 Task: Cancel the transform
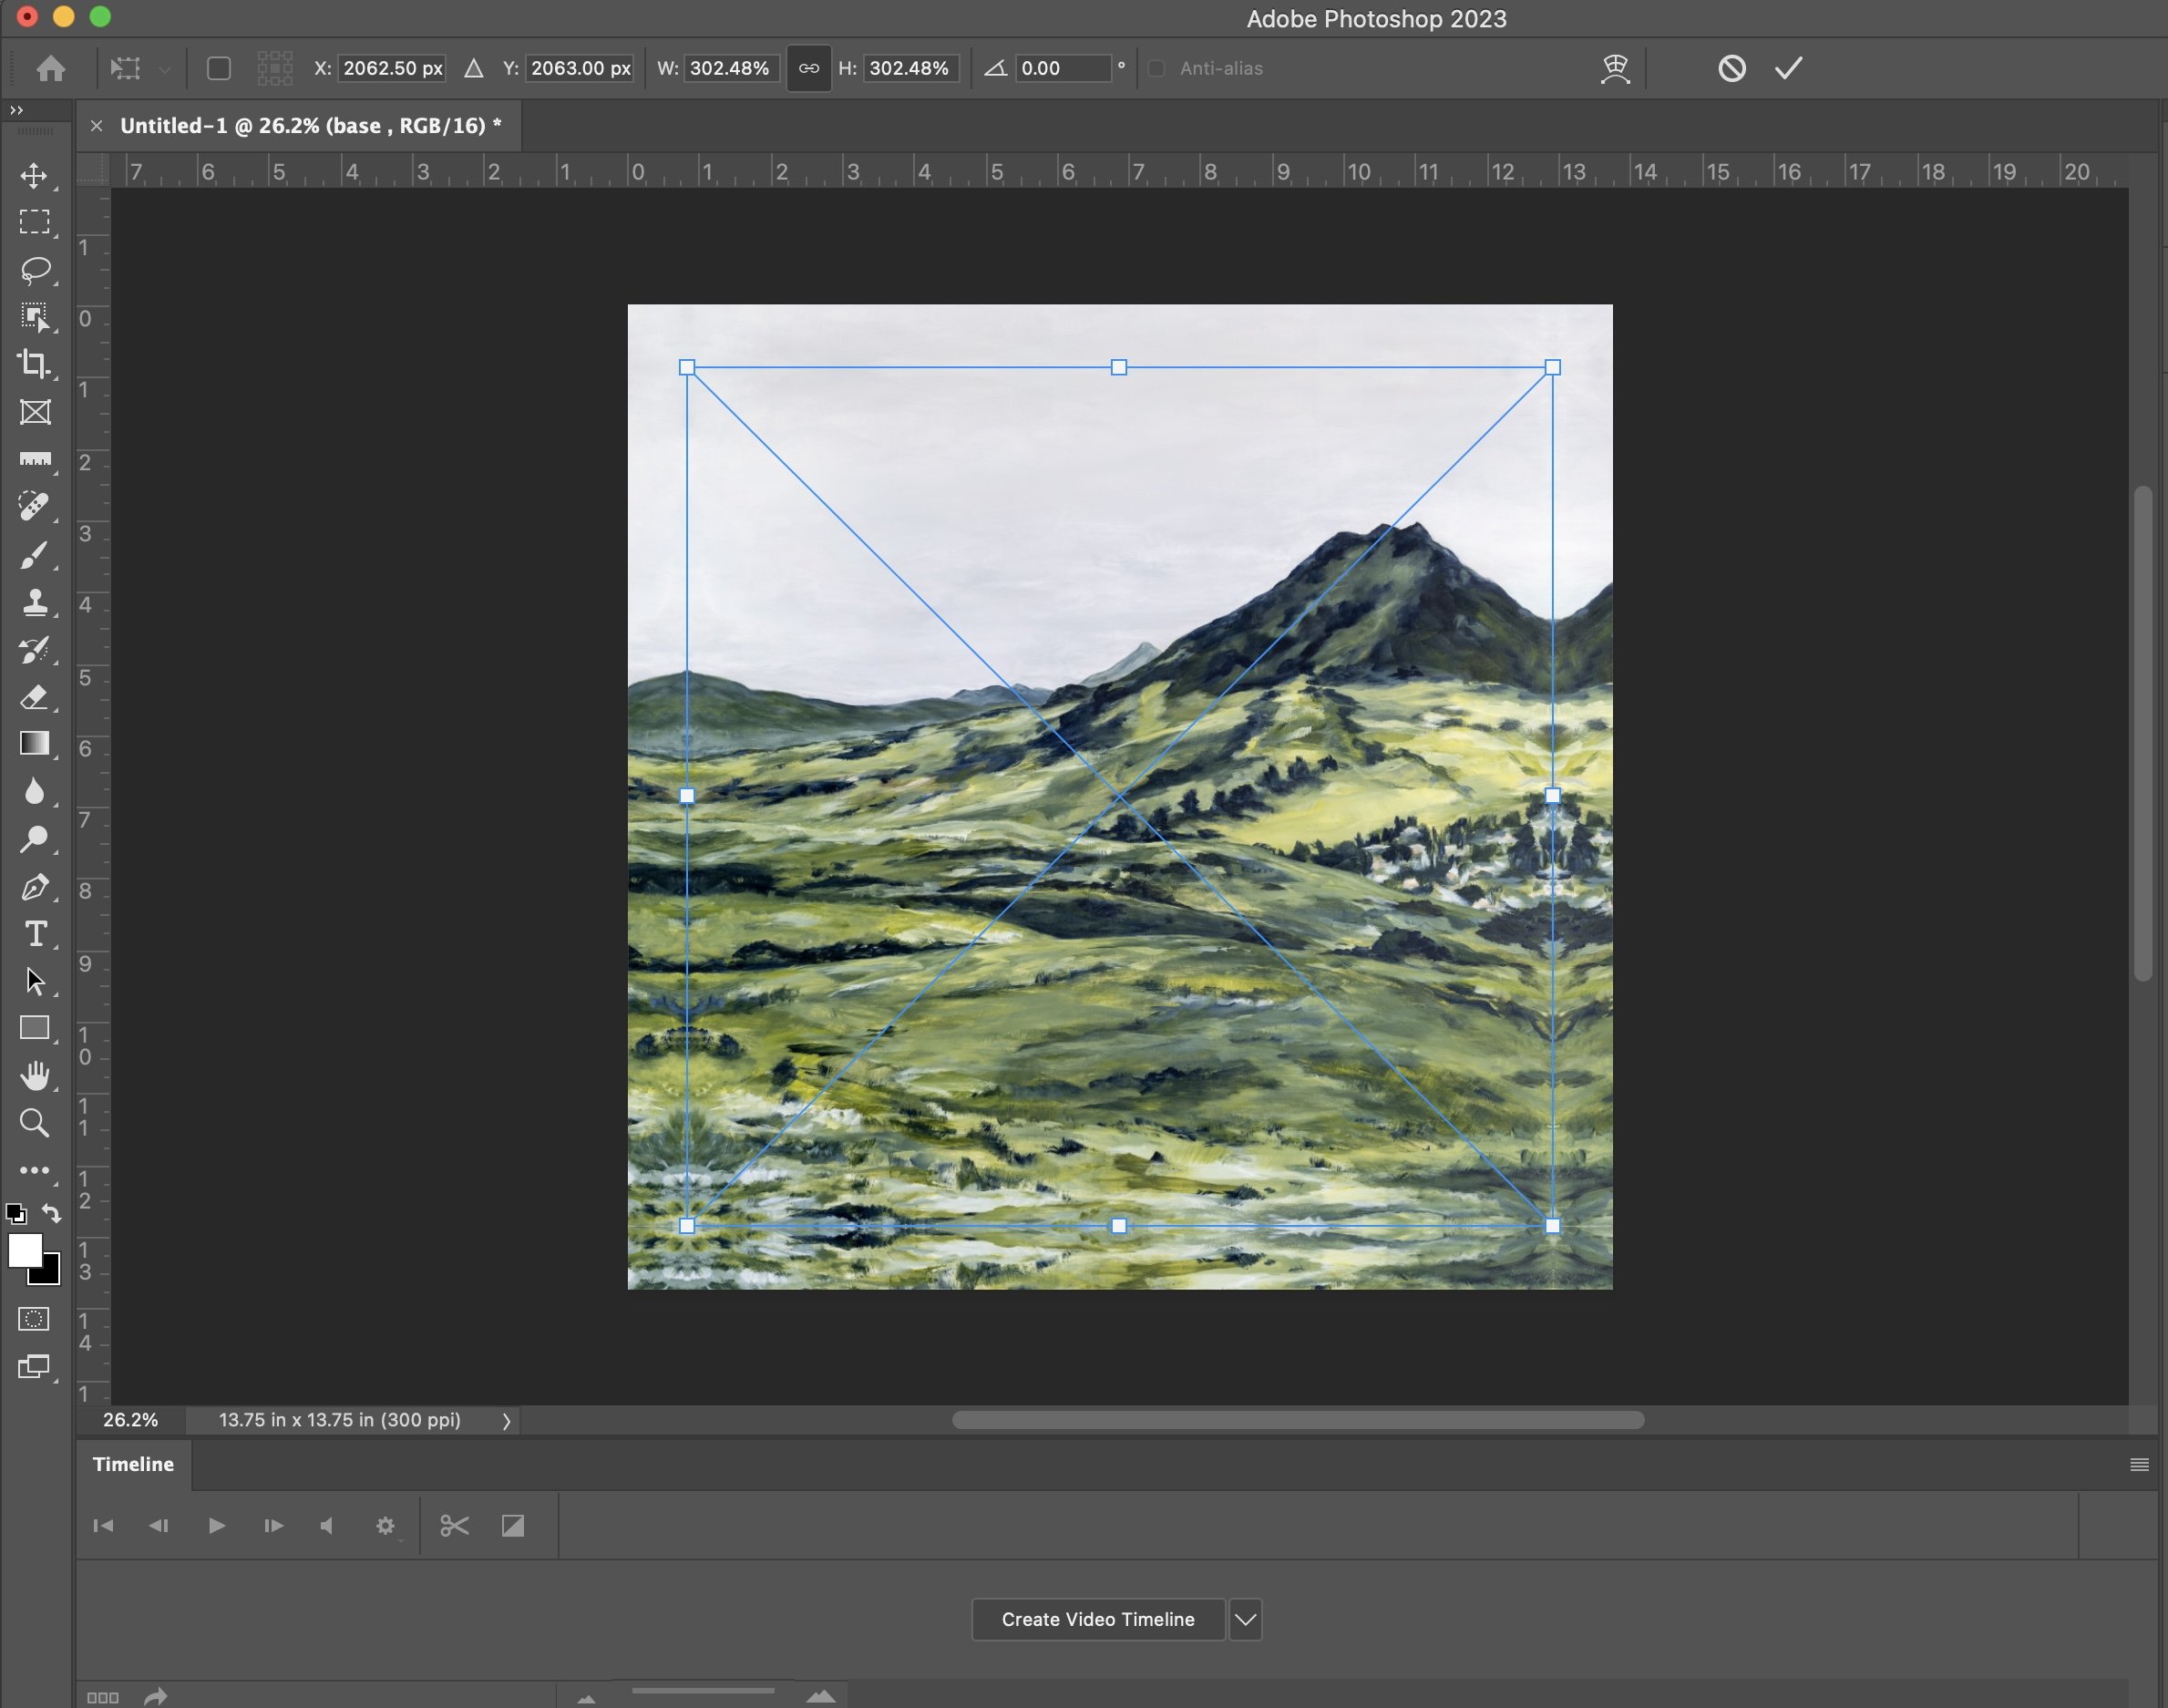pyautogui.click(x=1732, y=68)
